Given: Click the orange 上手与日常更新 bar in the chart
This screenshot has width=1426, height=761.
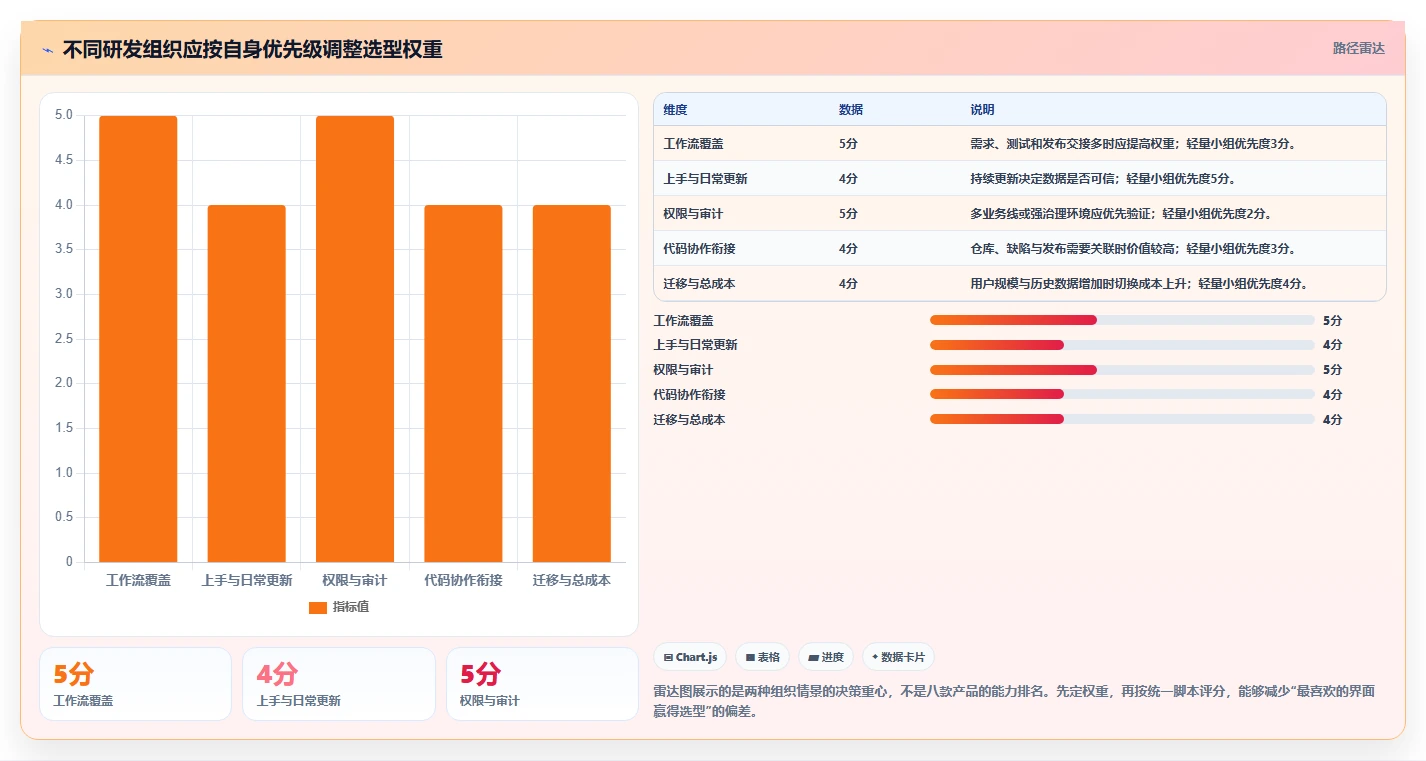Looking at the screenshot, I should [x=247, y=383].
